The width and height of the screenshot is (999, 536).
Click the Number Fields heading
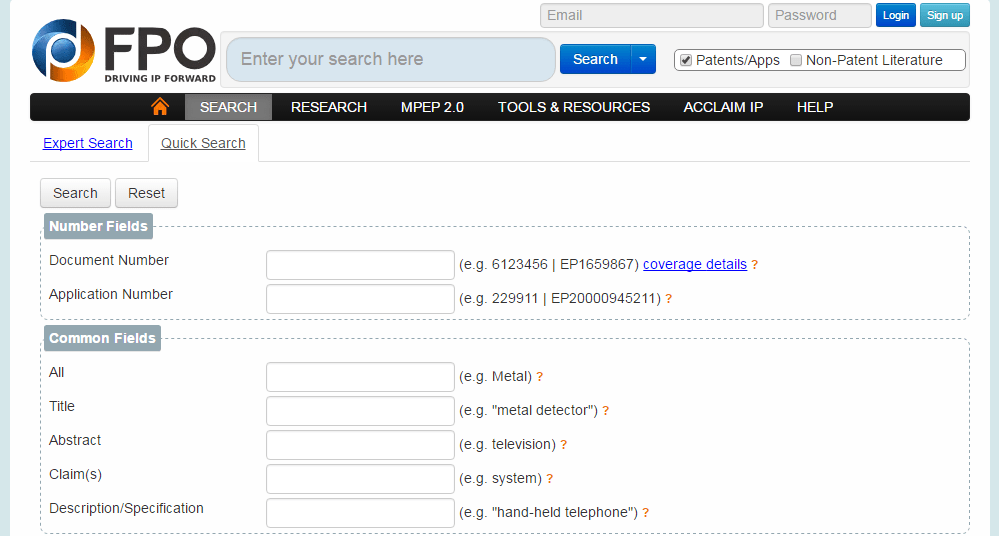tap(98, 226)
